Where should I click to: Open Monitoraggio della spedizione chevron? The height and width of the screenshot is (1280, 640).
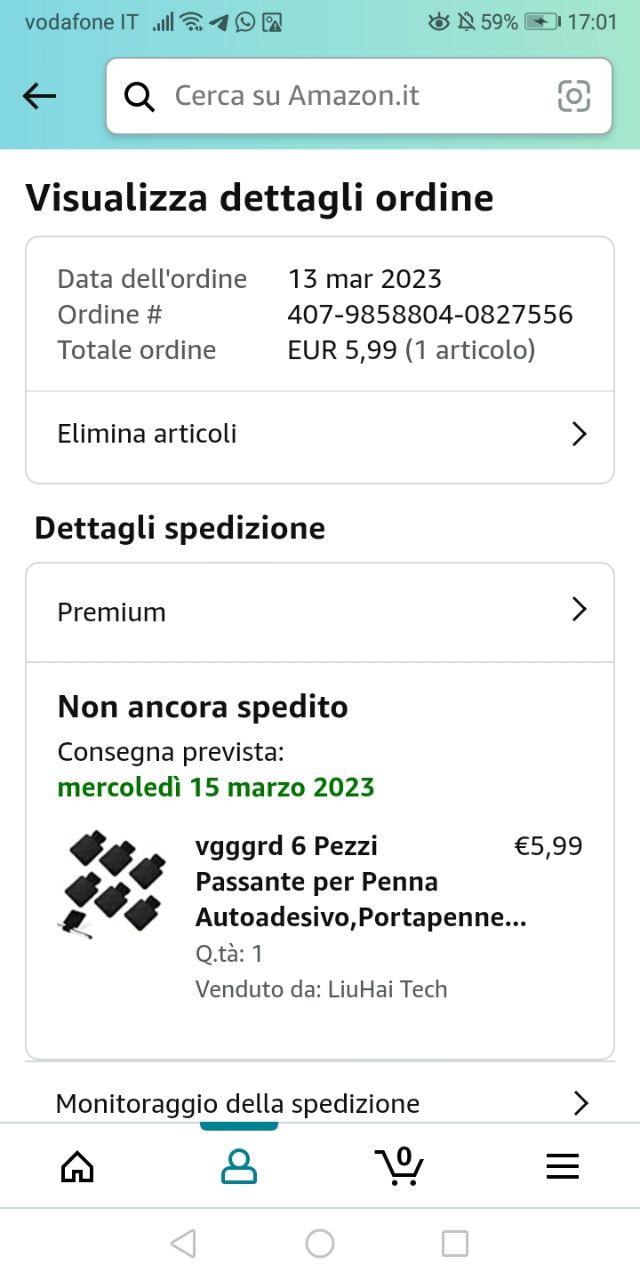click(580, 1103)
